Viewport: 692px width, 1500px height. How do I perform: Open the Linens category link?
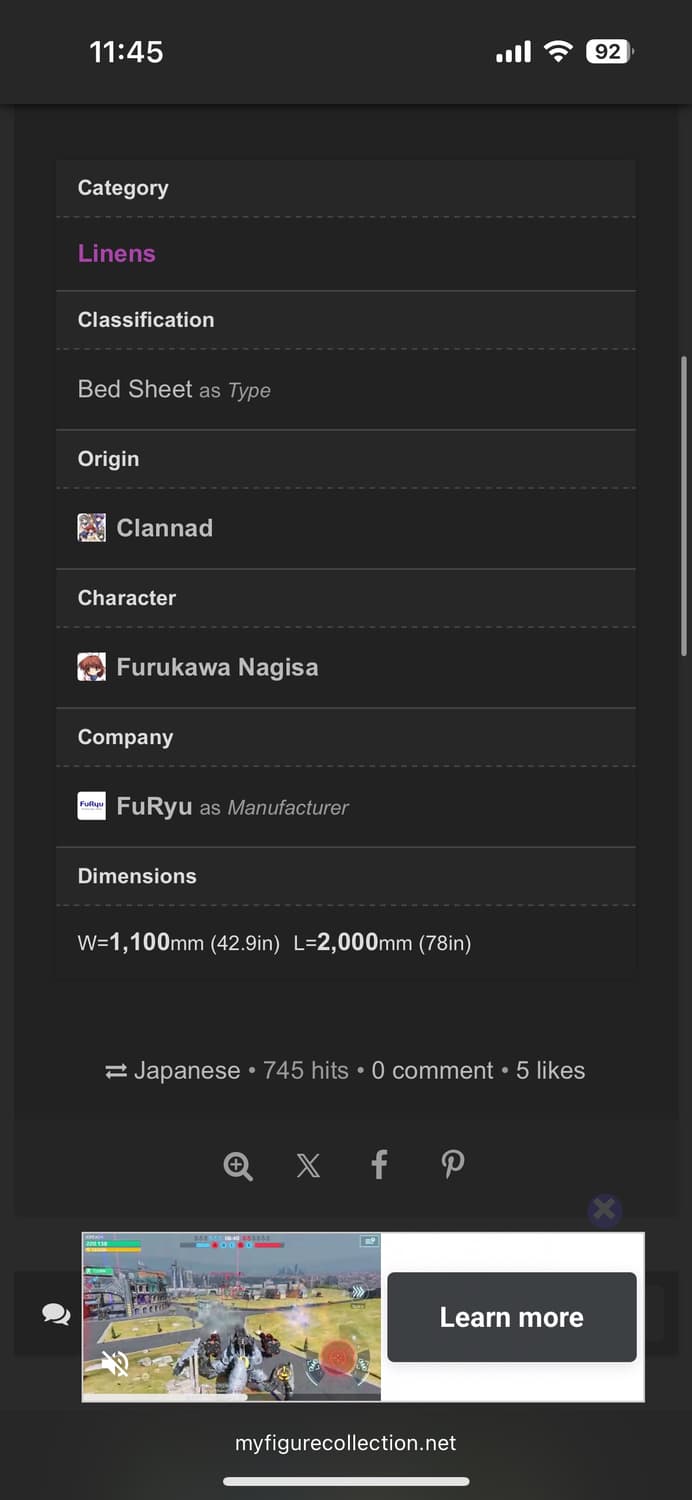coord(117,254)
